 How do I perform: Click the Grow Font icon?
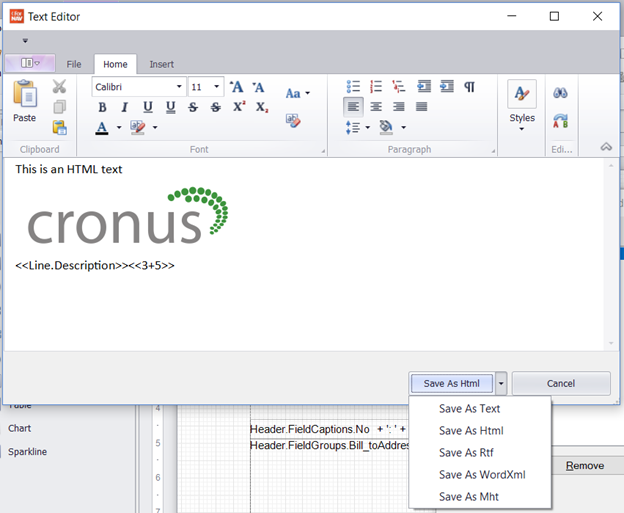(236, 87)
